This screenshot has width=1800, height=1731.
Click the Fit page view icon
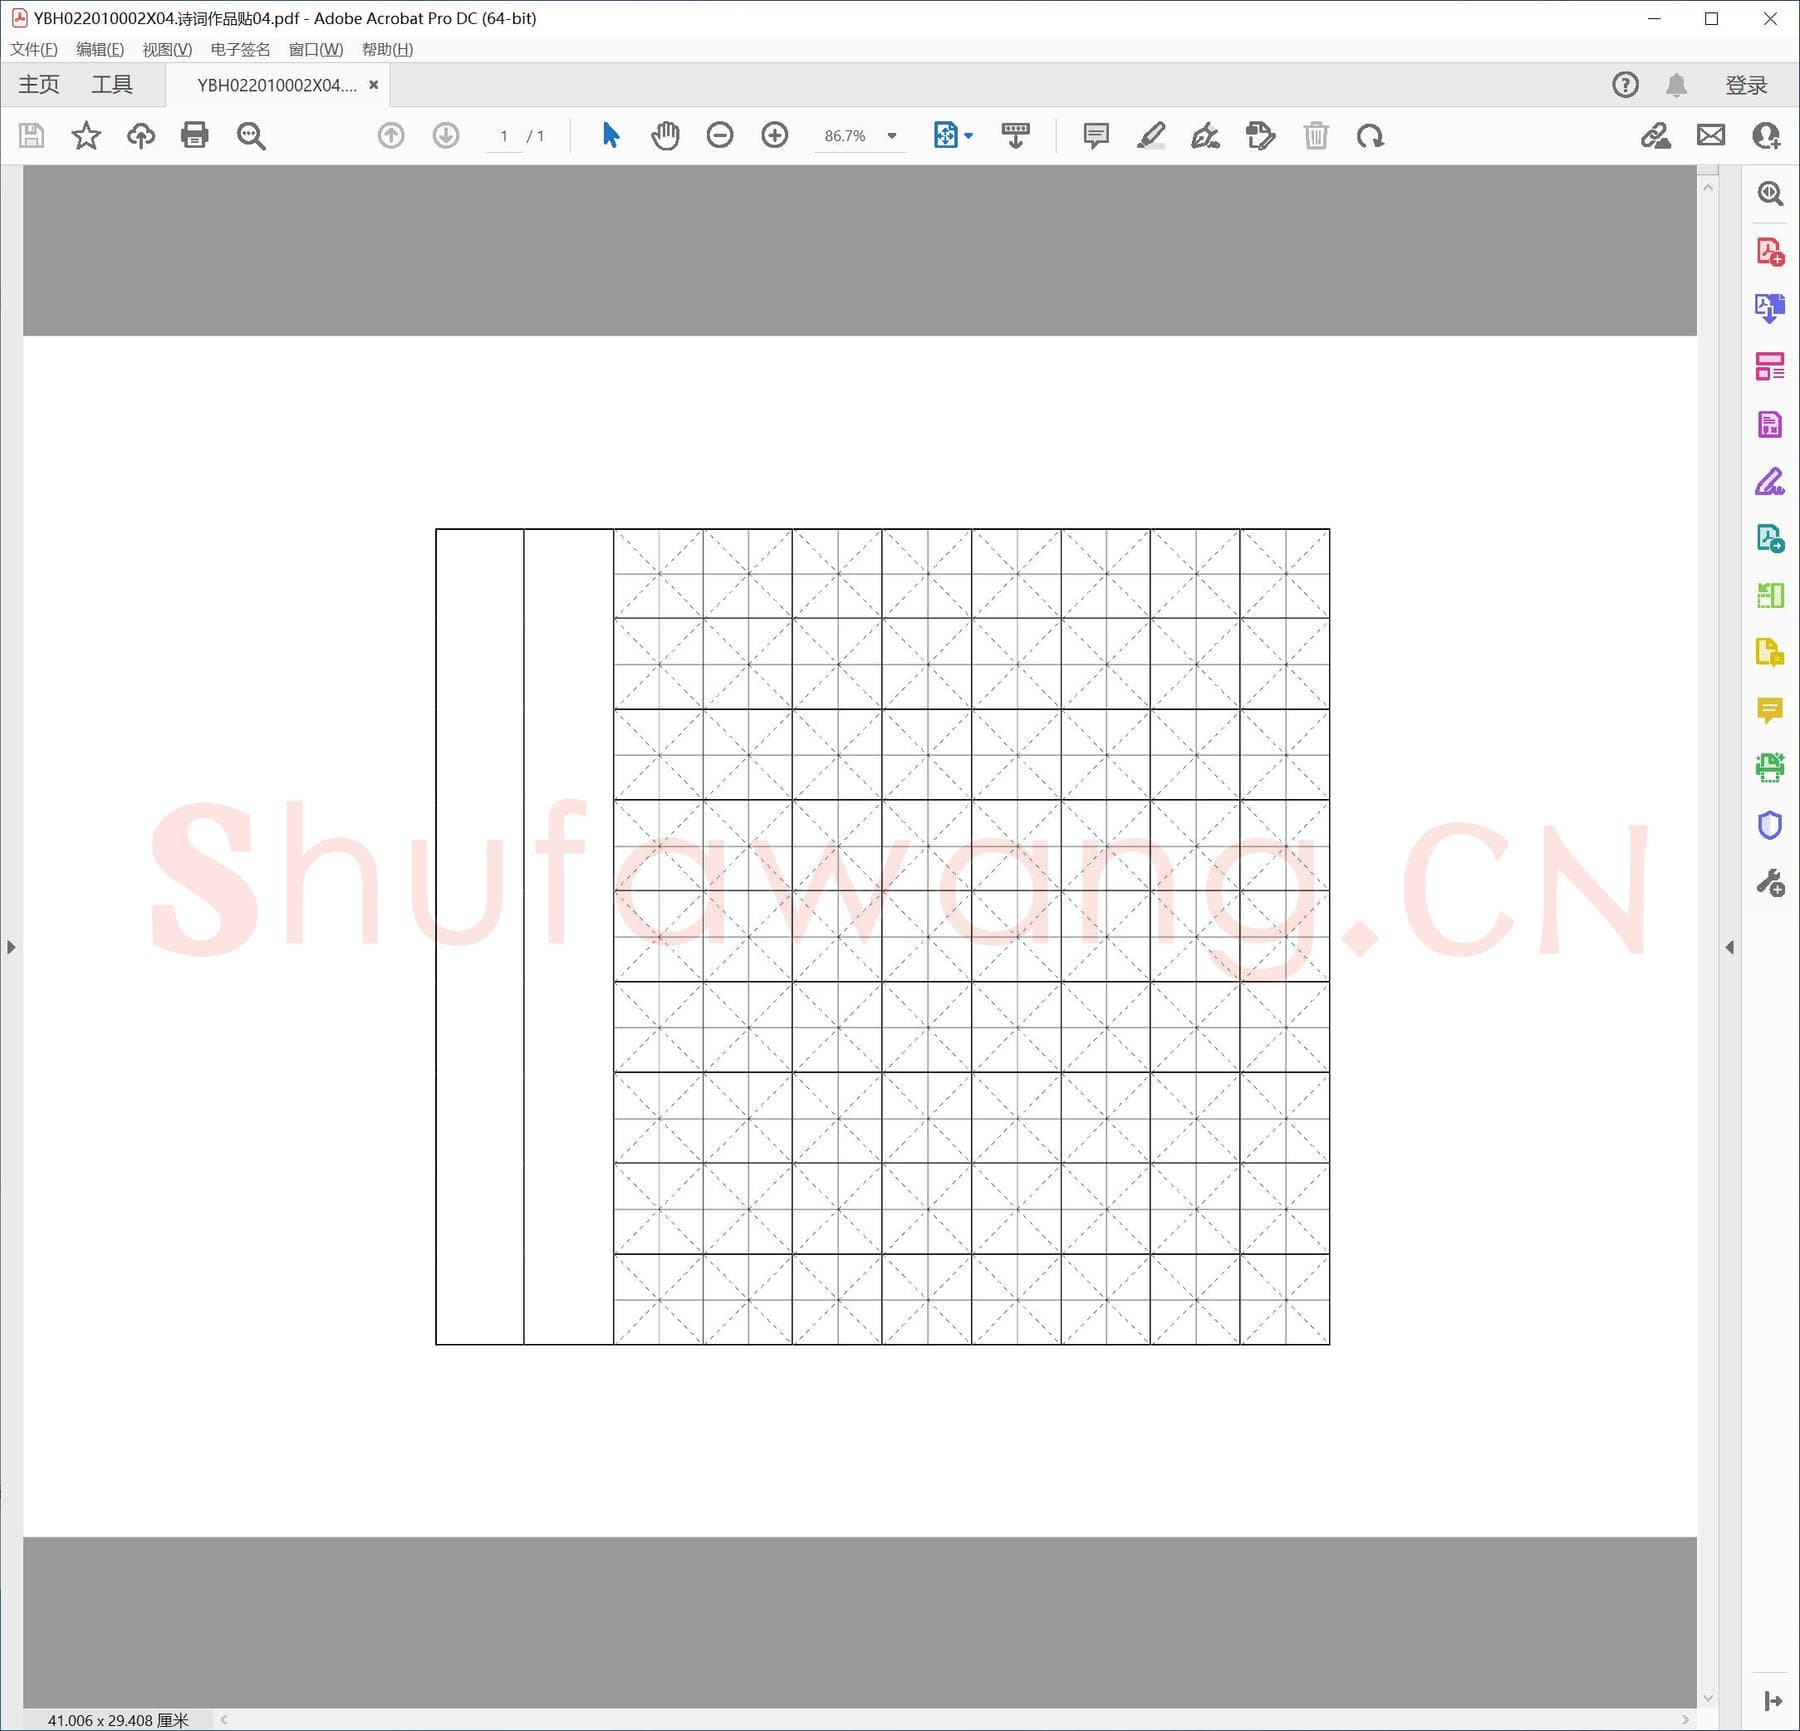tap(946, 135)
